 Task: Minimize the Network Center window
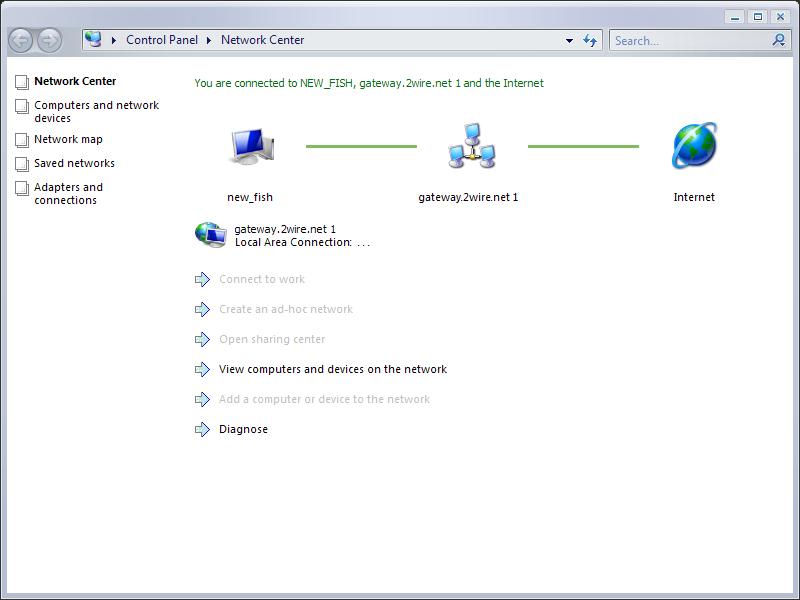(735, 17)
